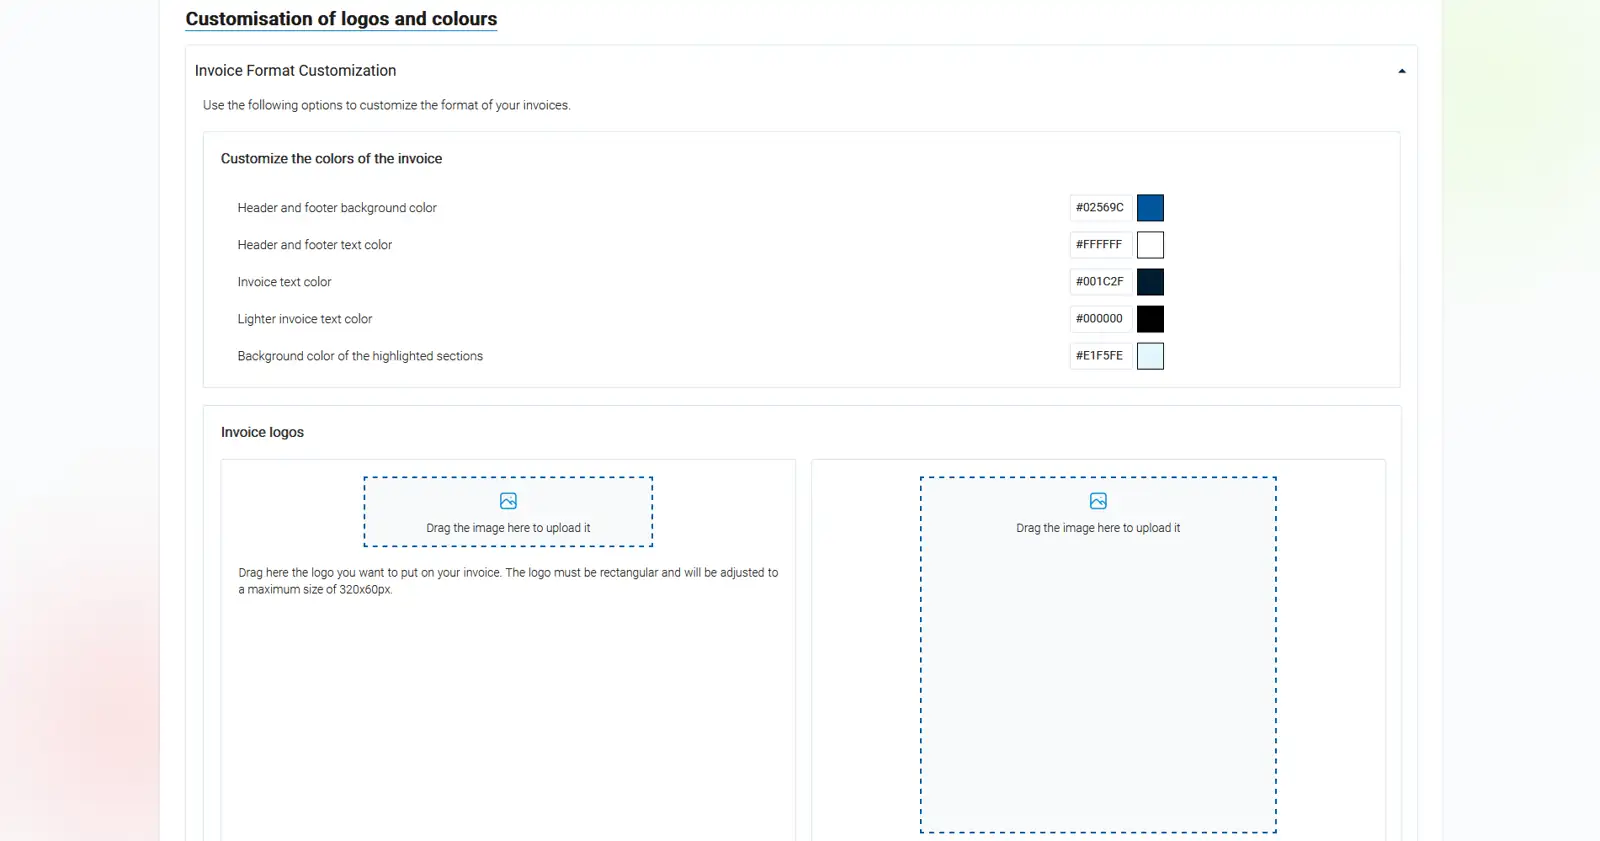This screenshot has height=841, width=1600.
Task: Open the highlighted sections background color swatch
Action: coord(1150,356)
